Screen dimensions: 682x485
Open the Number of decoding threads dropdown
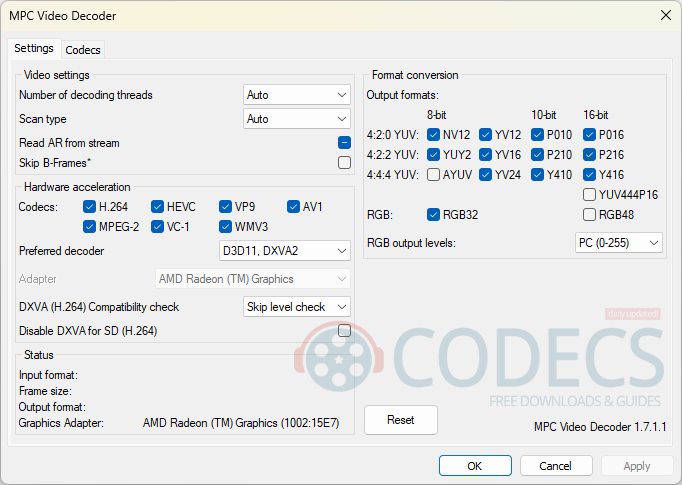[297, 95]
